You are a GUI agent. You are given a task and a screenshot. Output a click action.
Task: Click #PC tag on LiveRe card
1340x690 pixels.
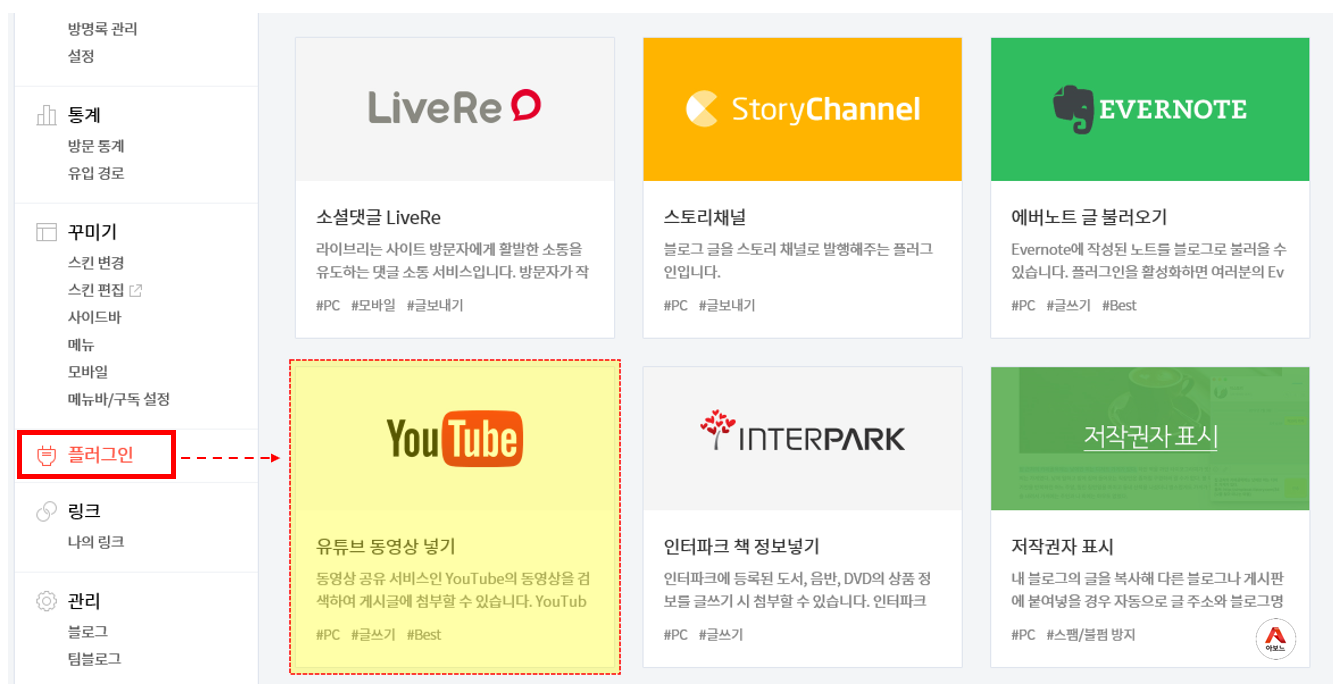(328, 306)
